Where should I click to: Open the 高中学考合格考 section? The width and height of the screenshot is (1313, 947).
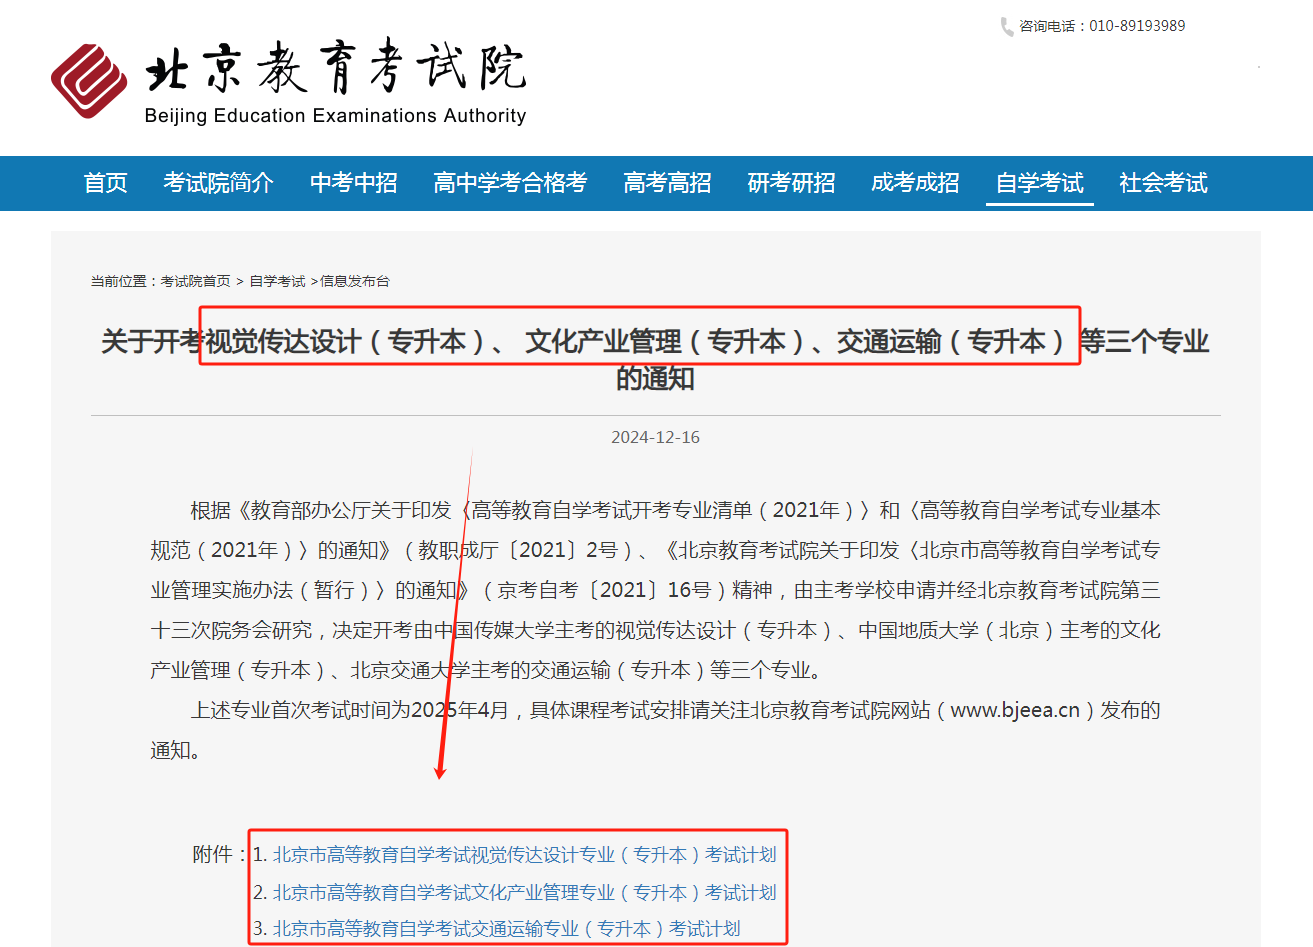(510, 183)
